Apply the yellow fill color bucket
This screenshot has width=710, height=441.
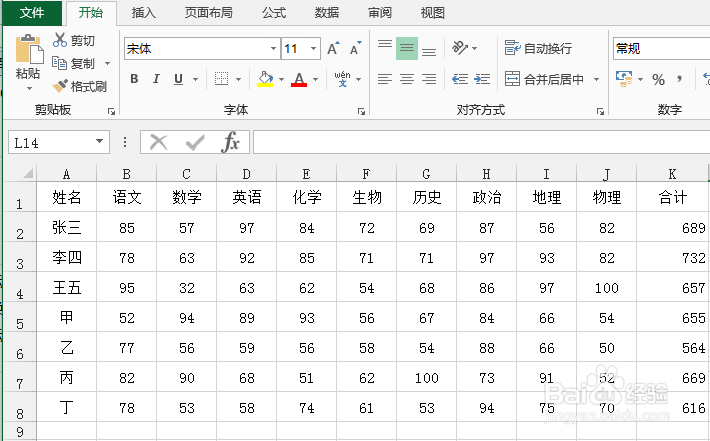265,79
